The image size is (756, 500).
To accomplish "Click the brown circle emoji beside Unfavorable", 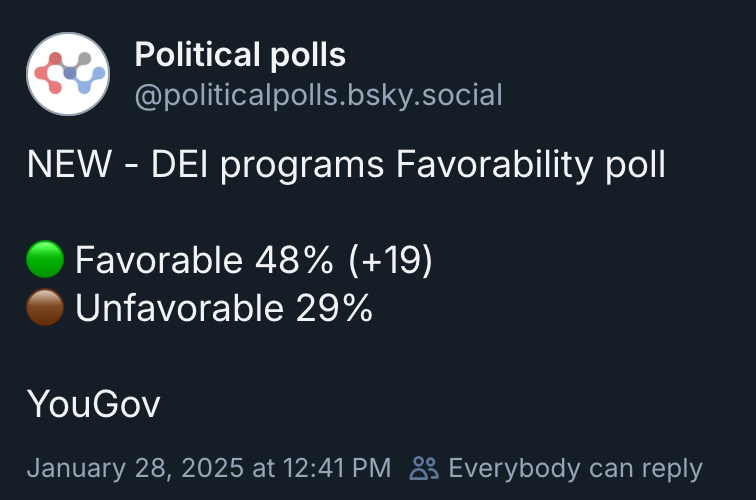I will tap(45, 308).
